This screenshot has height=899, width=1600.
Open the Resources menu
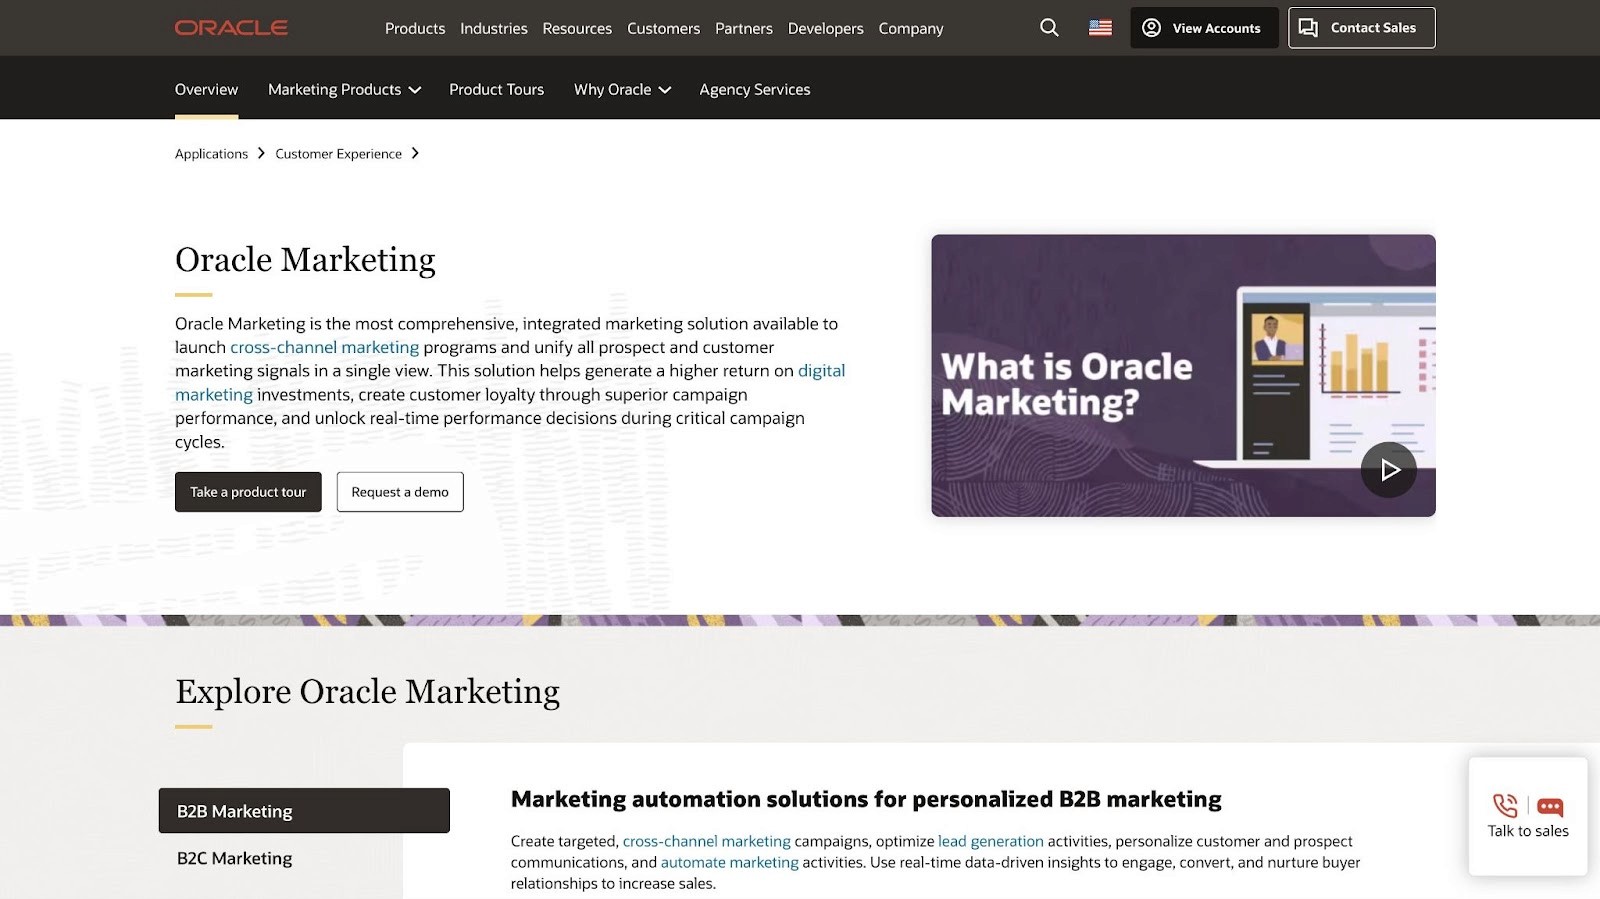pos(577,28)
